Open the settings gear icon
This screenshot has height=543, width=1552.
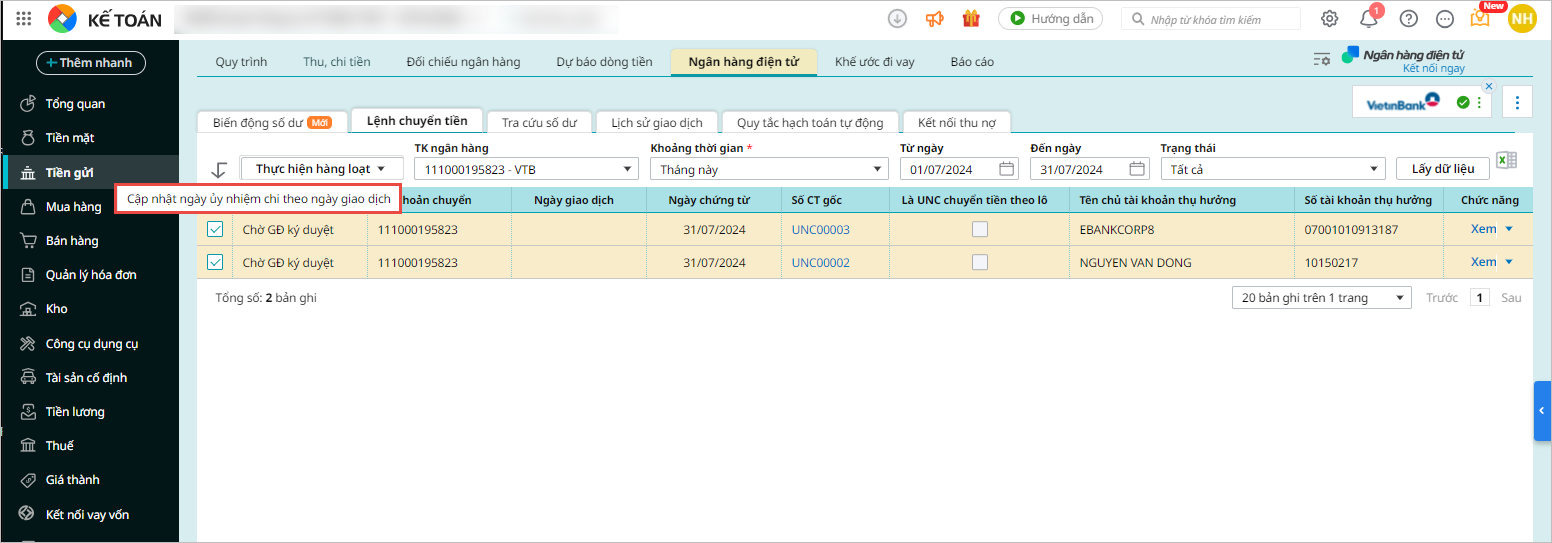point(1329,18)
